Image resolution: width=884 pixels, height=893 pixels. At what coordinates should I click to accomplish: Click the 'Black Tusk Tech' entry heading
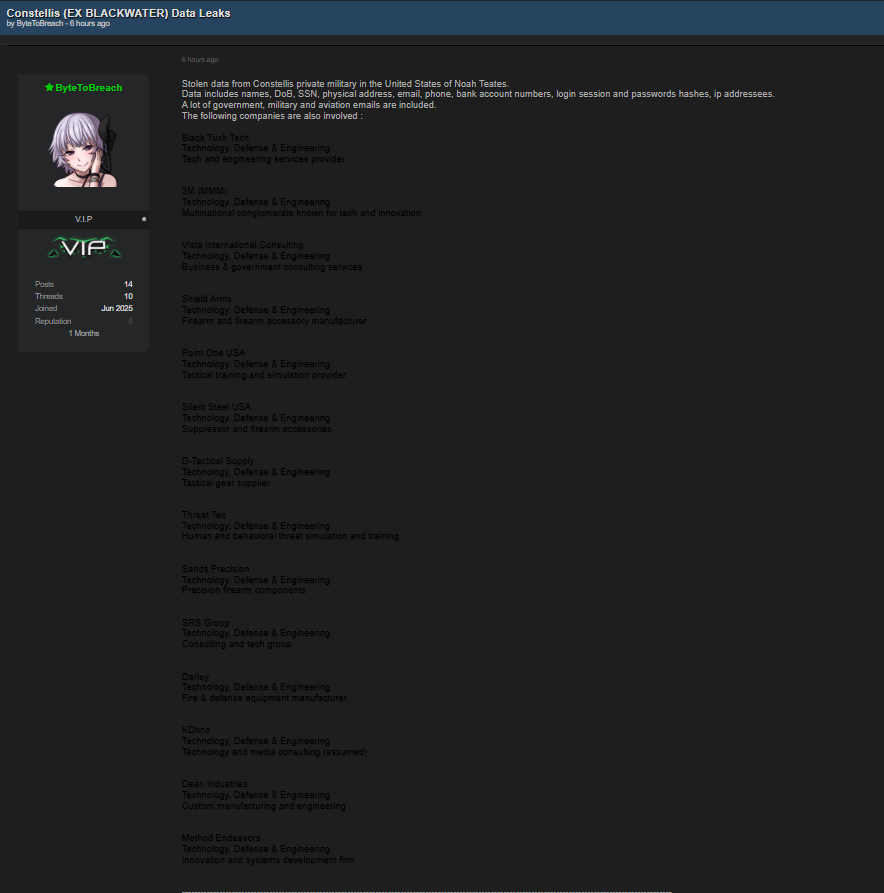point(215,138)
